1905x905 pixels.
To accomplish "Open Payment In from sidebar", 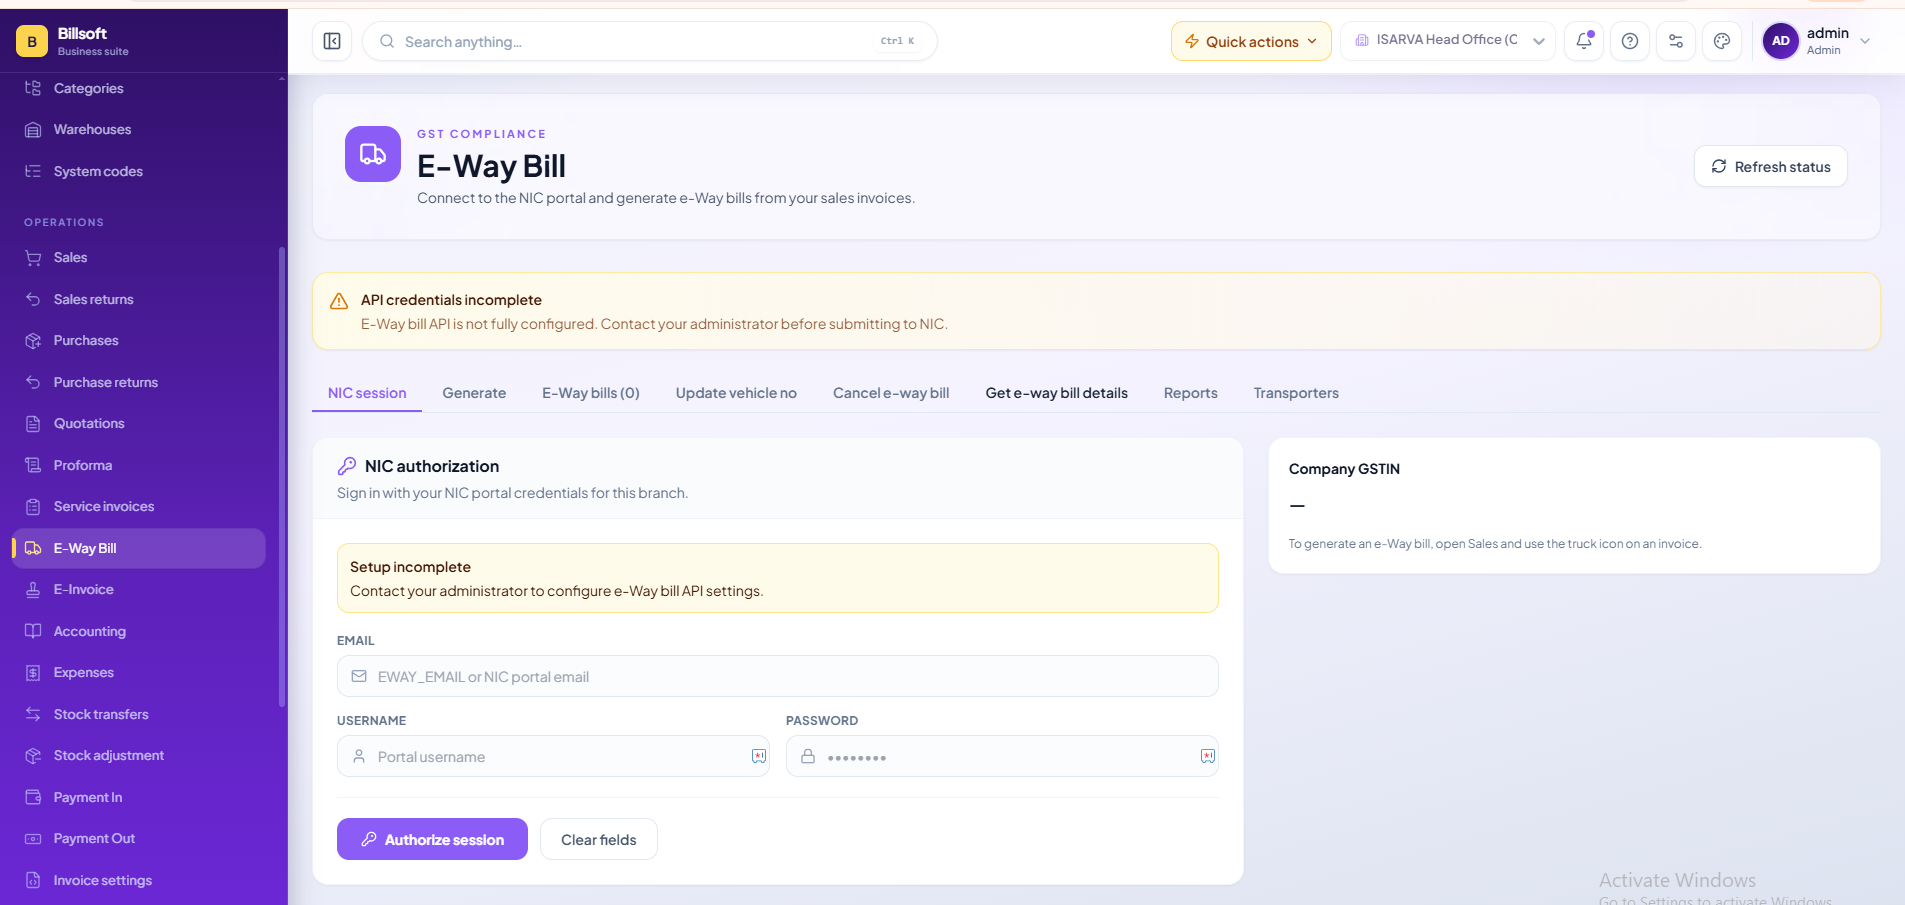I will tap(138, 797).
